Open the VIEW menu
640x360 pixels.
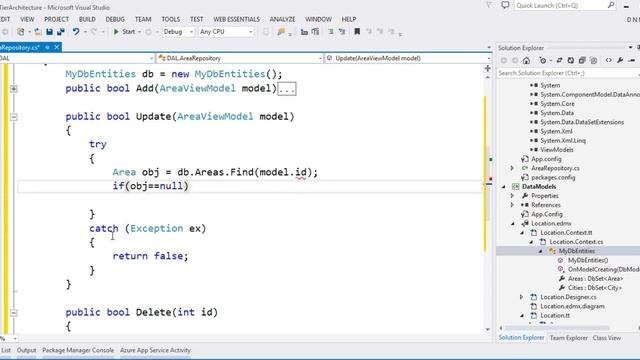27,19
